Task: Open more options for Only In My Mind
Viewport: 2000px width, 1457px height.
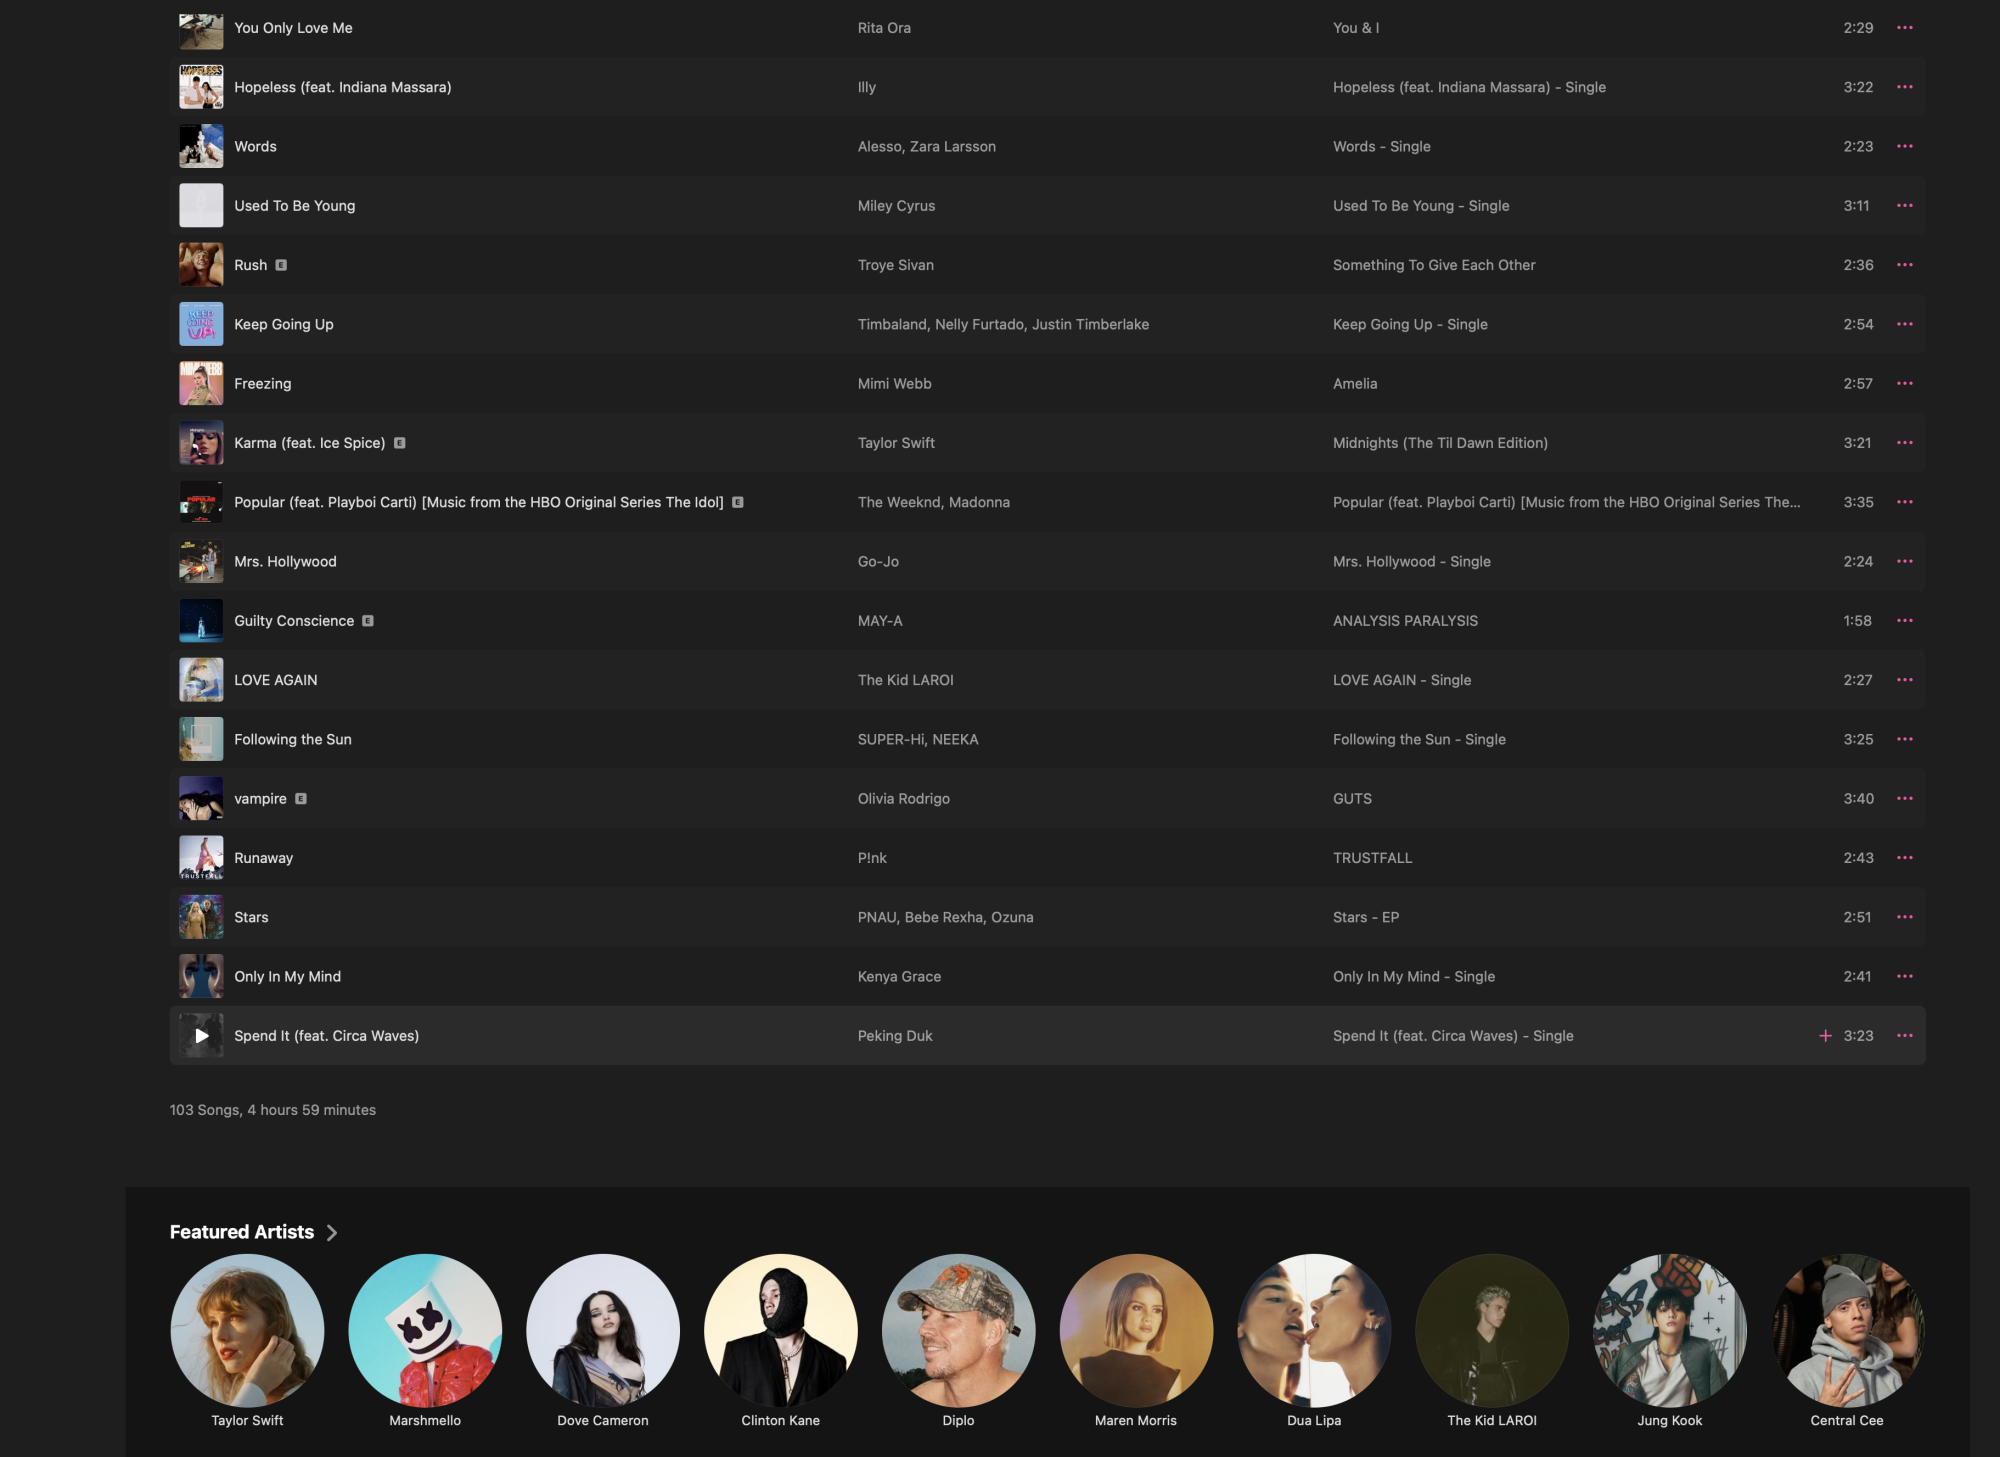Action: point(1904,977)
